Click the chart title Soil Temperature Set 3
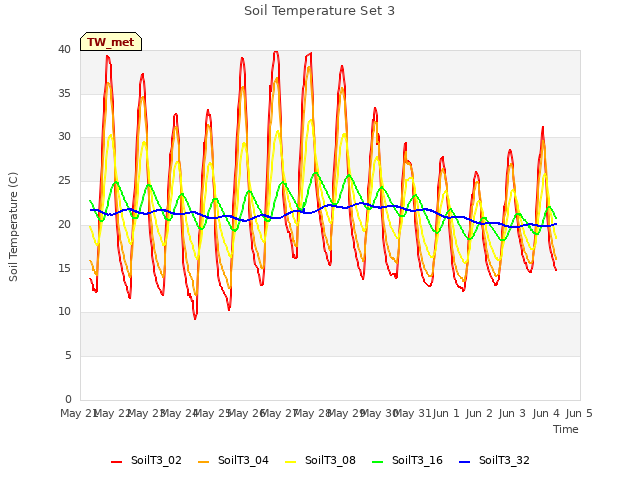Viewport: 640px width, 480px height. point(319,11)
